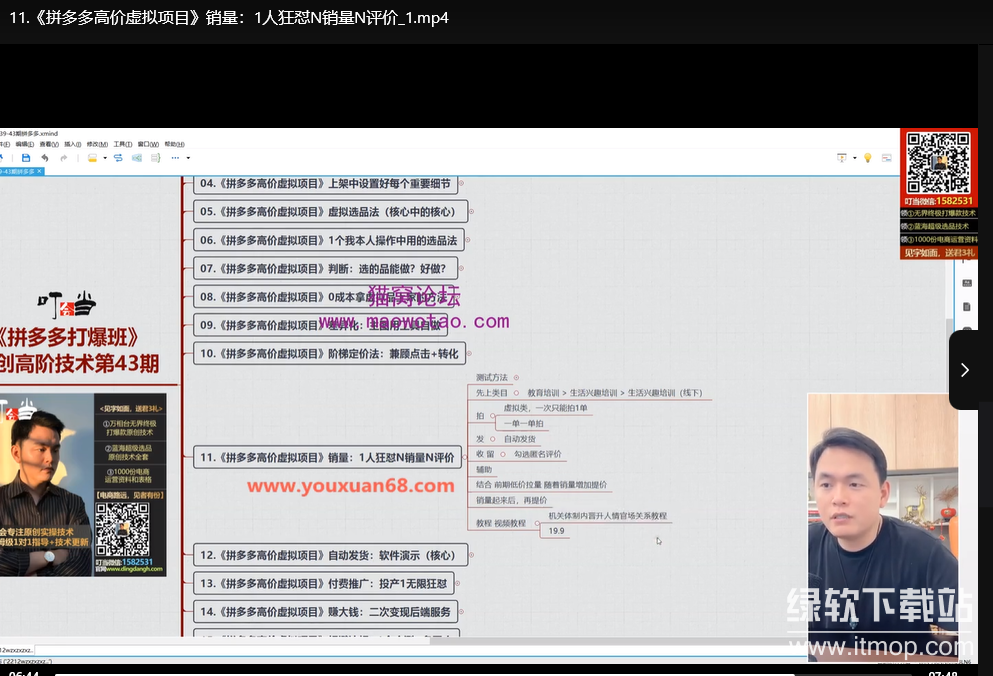Expand topic 12 自动发货 toggle
Viewport: 993px width, 676px height.
point(471,555)
